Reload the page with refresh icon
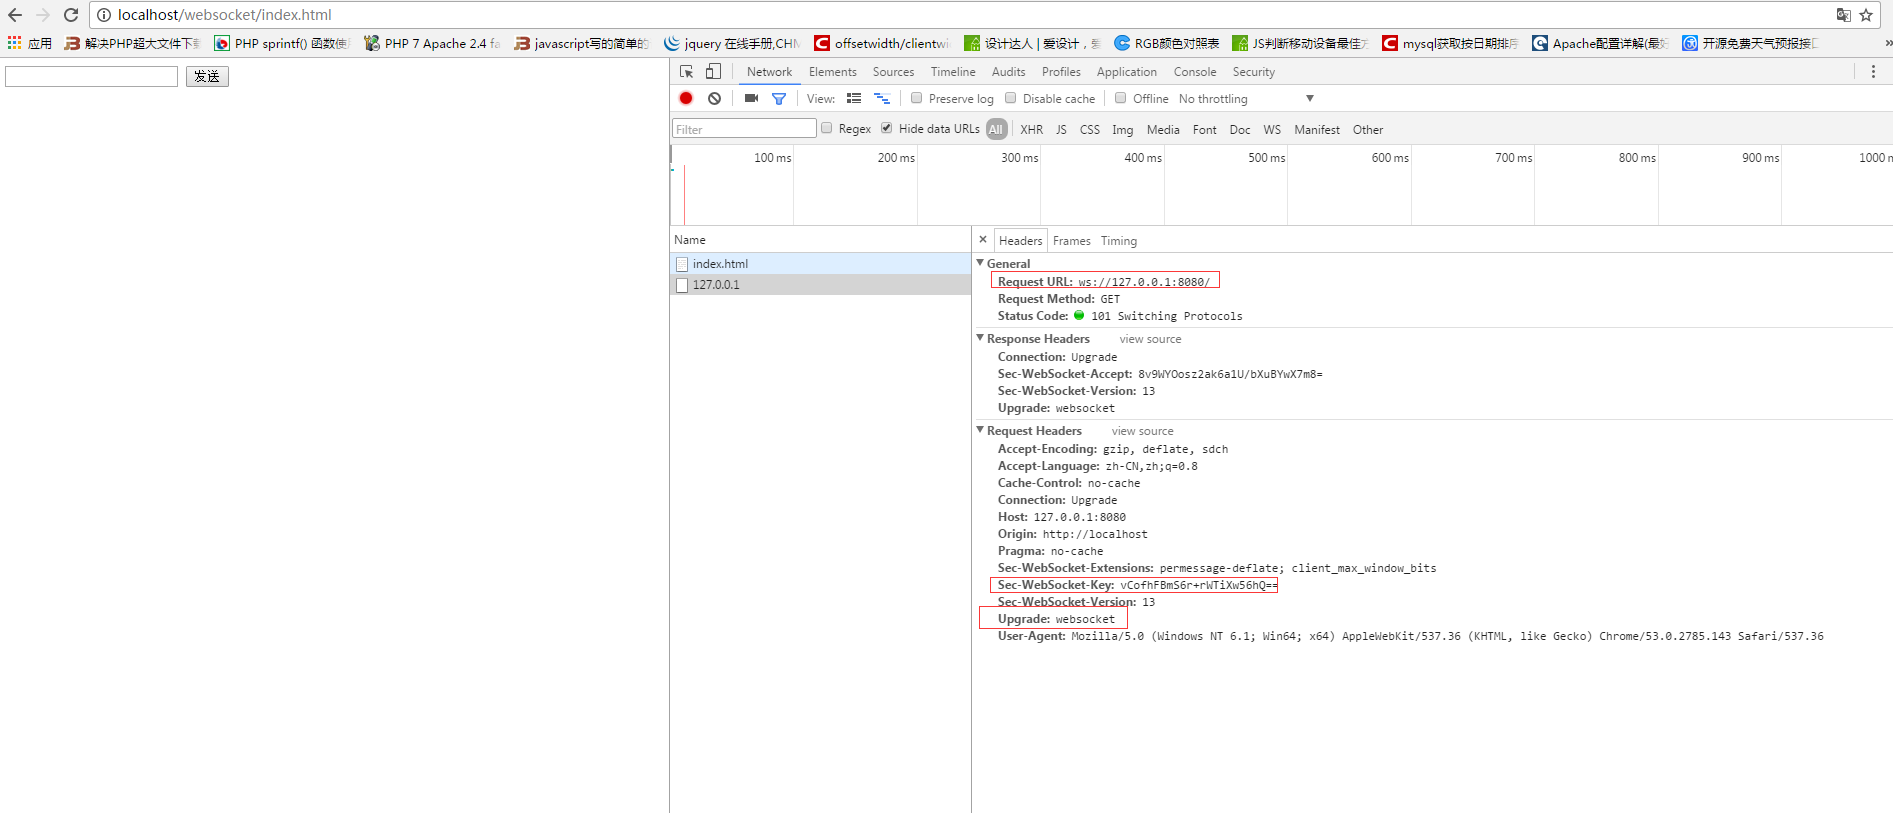The image size is (1893, 813). [71, 15]
